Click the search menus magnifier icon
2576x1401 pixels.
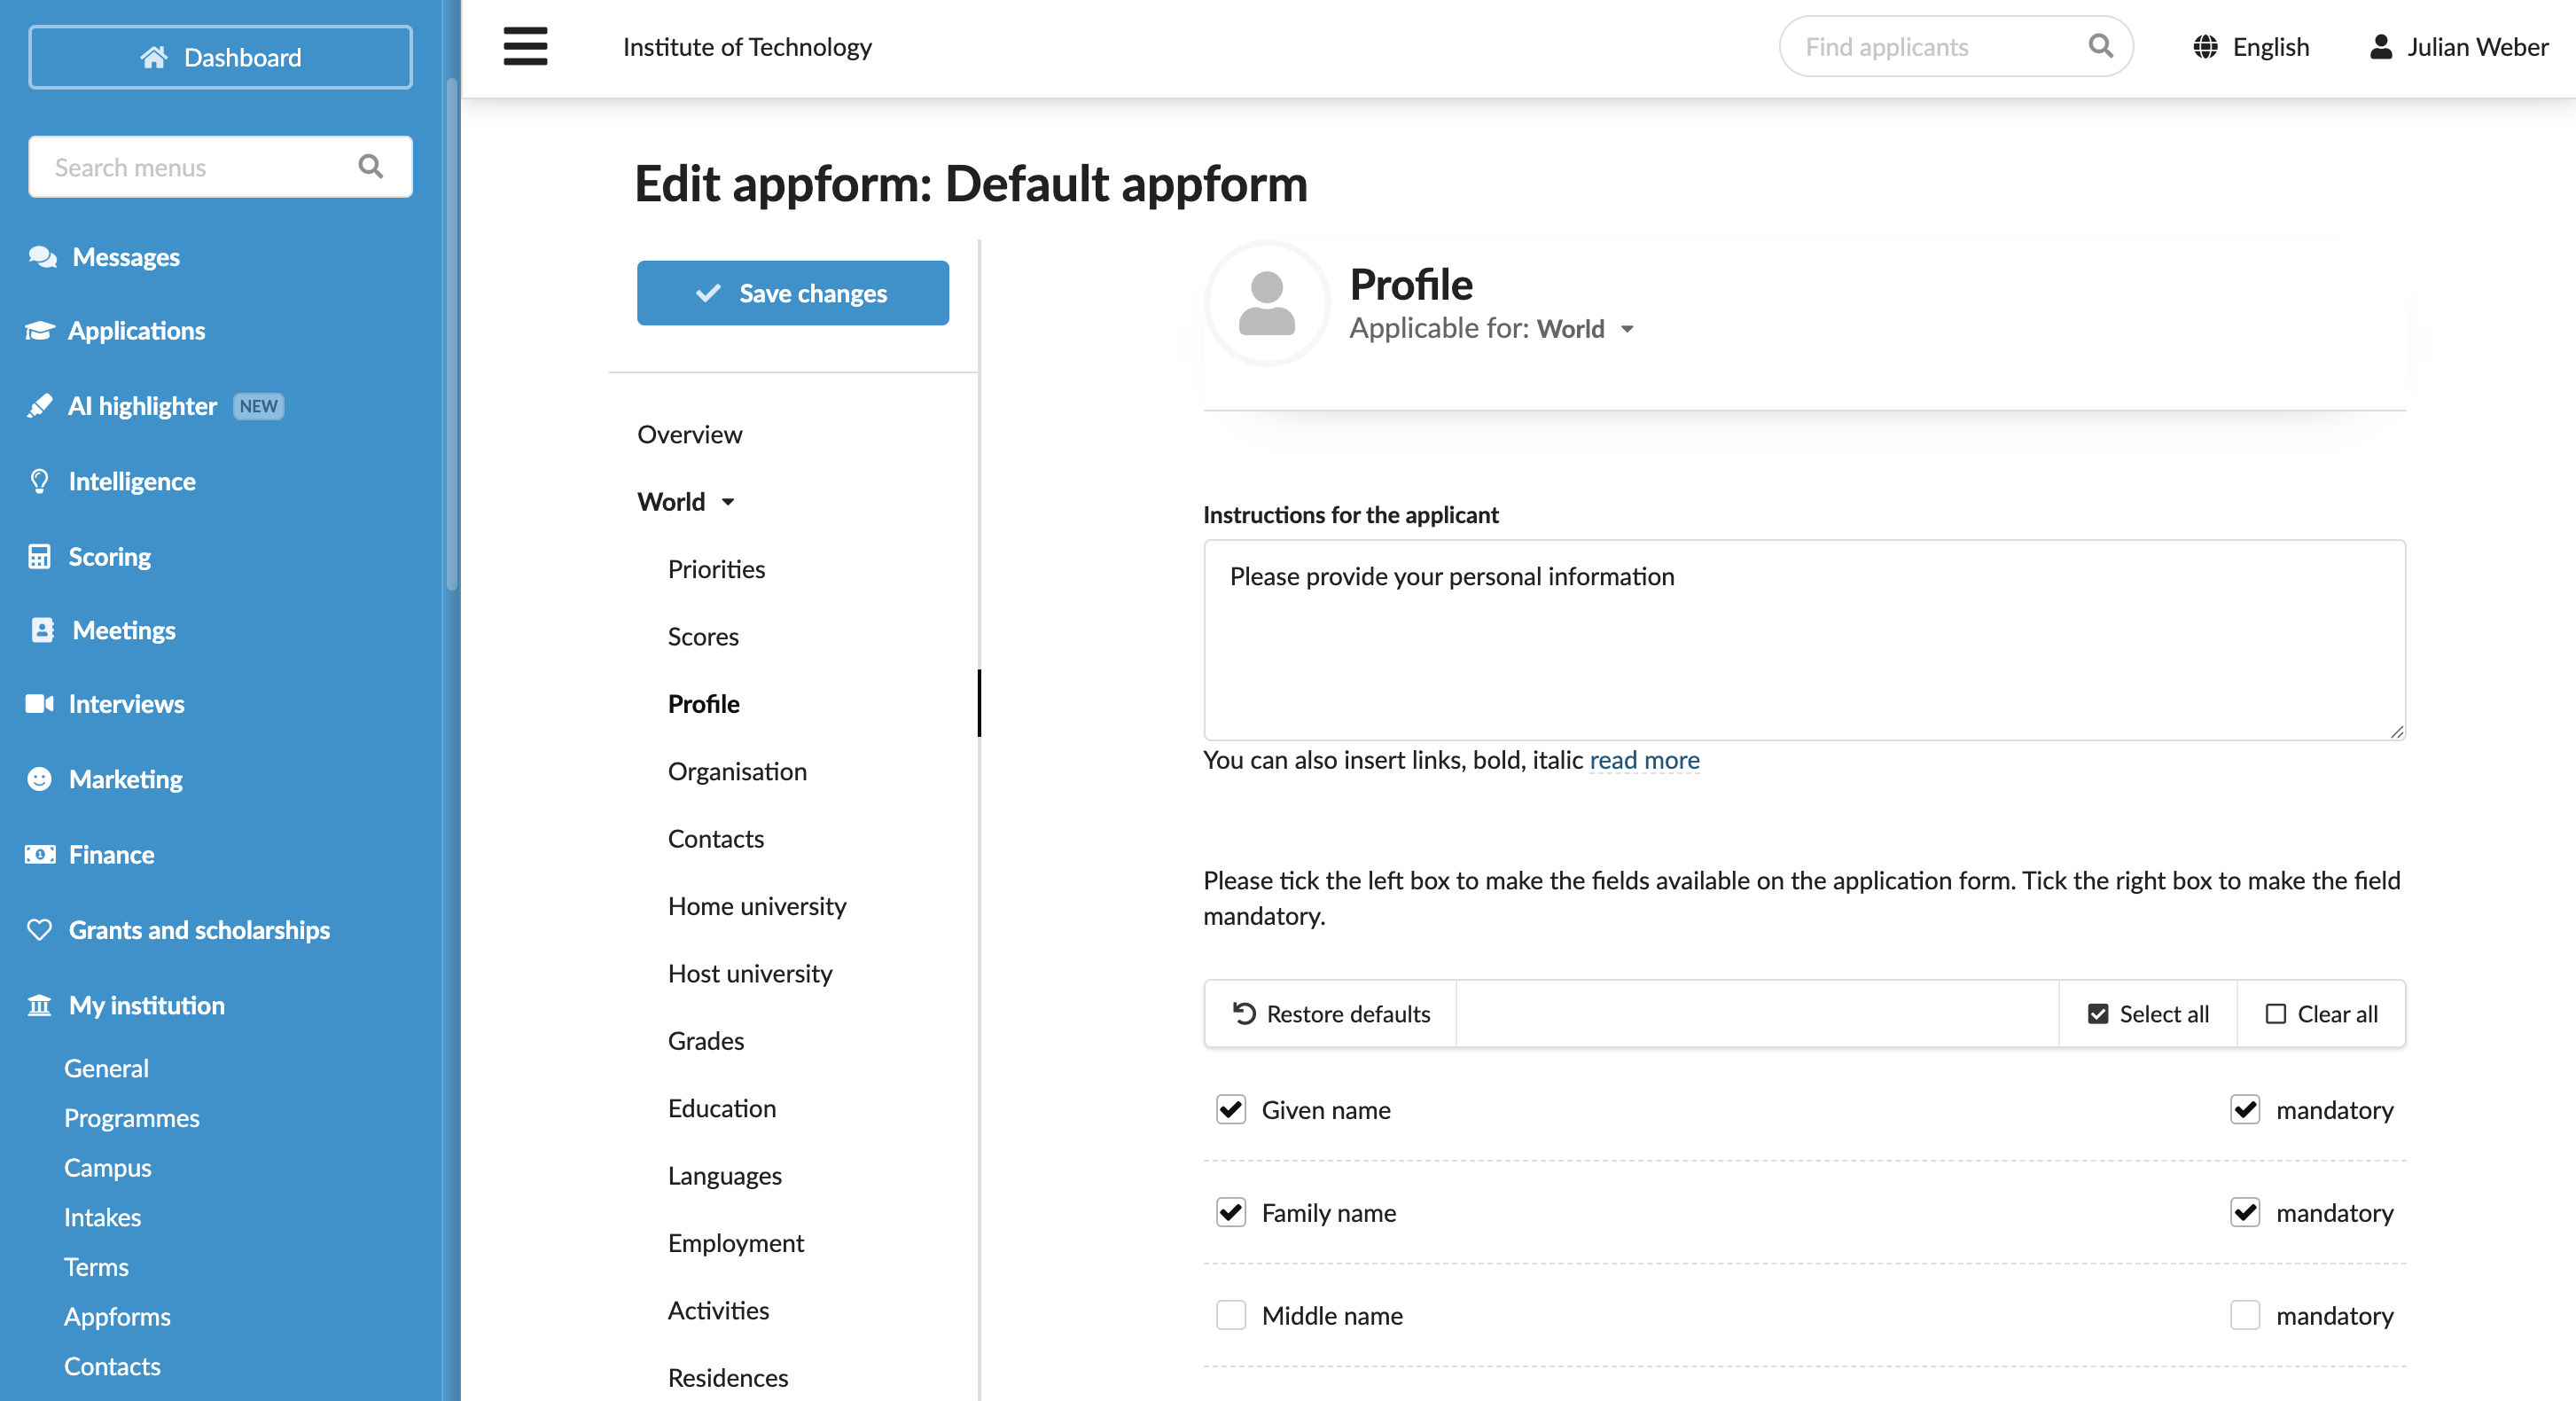coord(370,166)
